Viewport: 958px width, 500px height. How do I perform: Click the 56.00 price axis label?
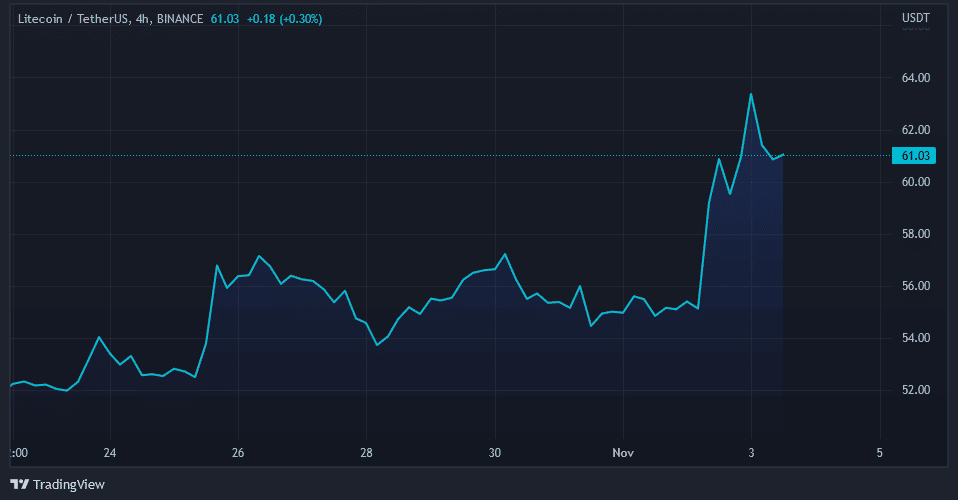pyautogui.click(x=916, y=286)
